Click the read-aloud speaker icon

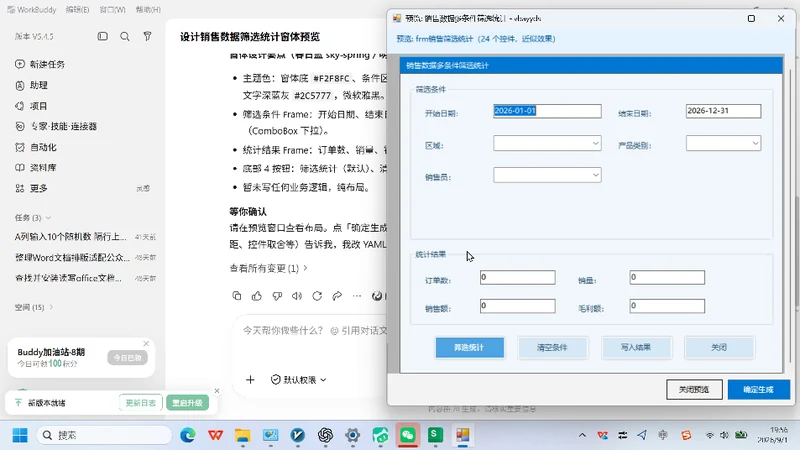coord(297,296)
